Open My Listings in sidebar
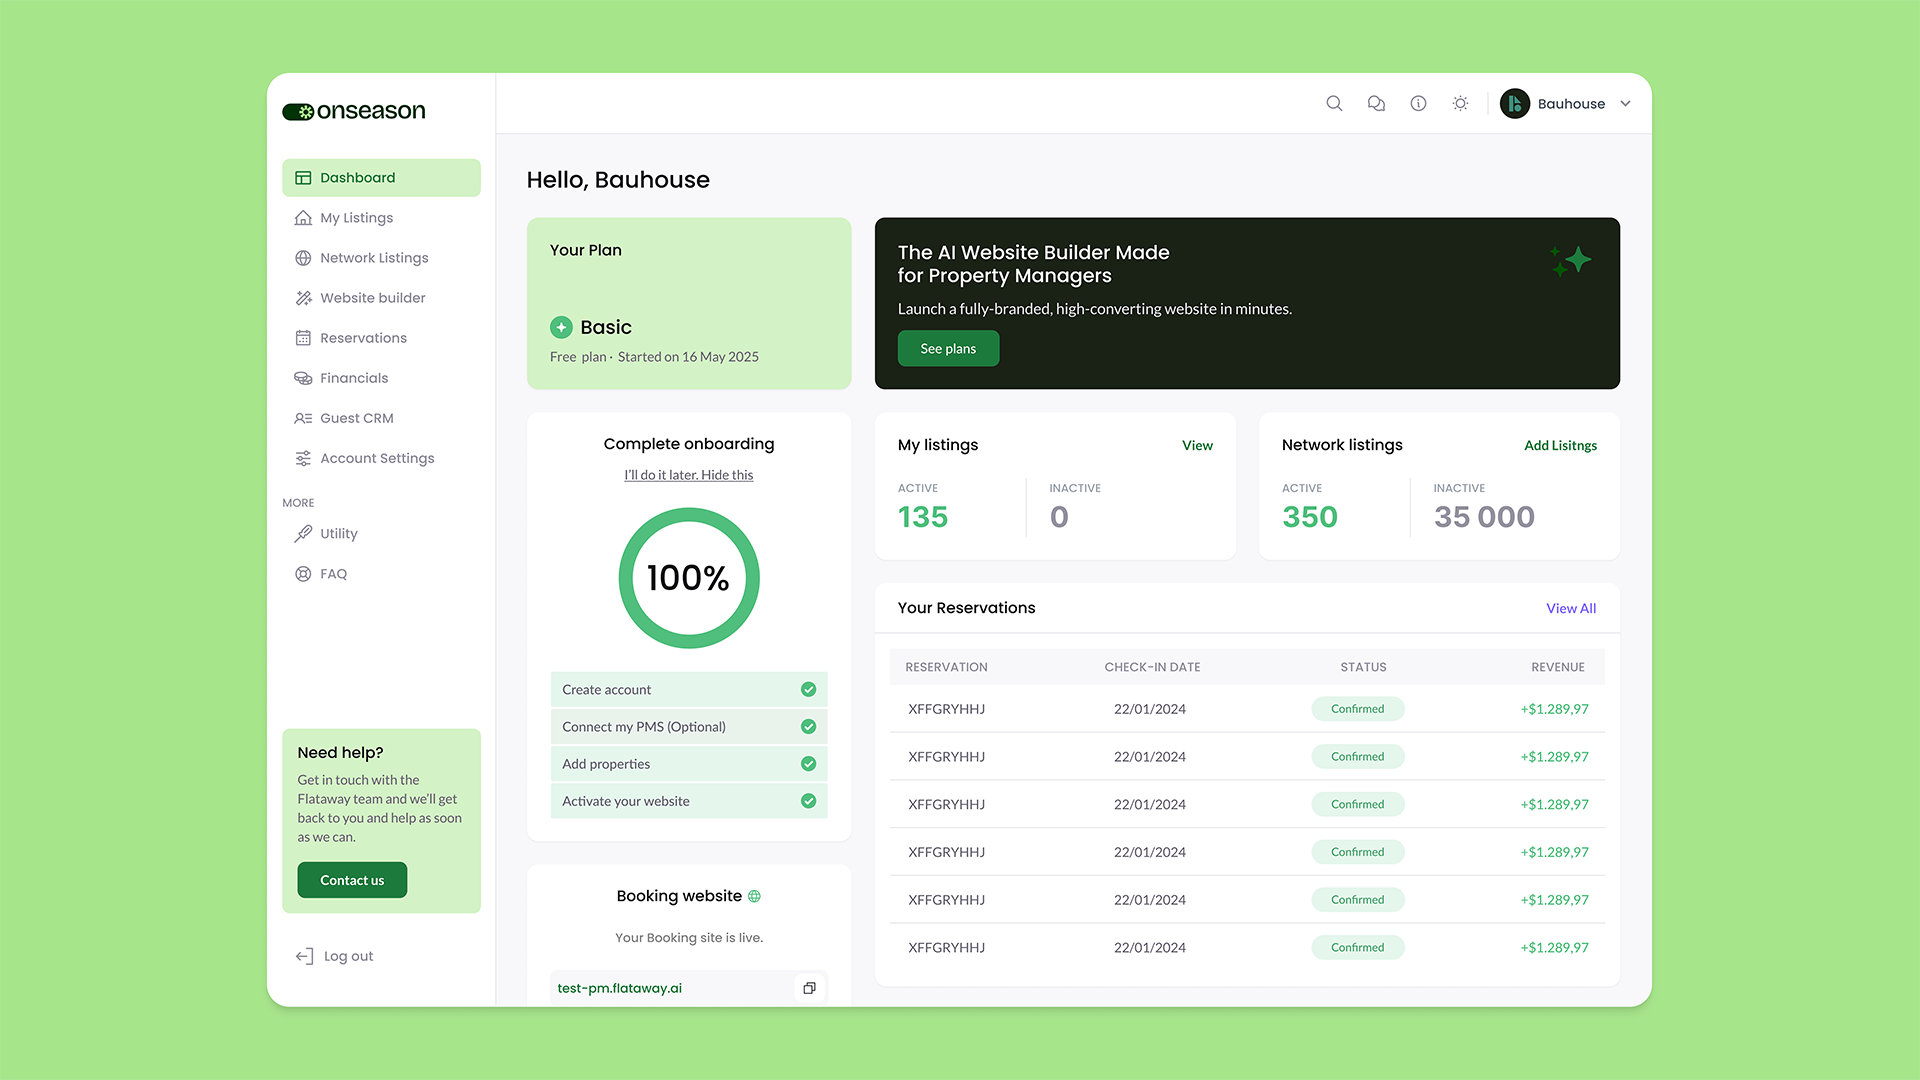This screenshot has height=1080, width=1920. click(x=356, y=218)
